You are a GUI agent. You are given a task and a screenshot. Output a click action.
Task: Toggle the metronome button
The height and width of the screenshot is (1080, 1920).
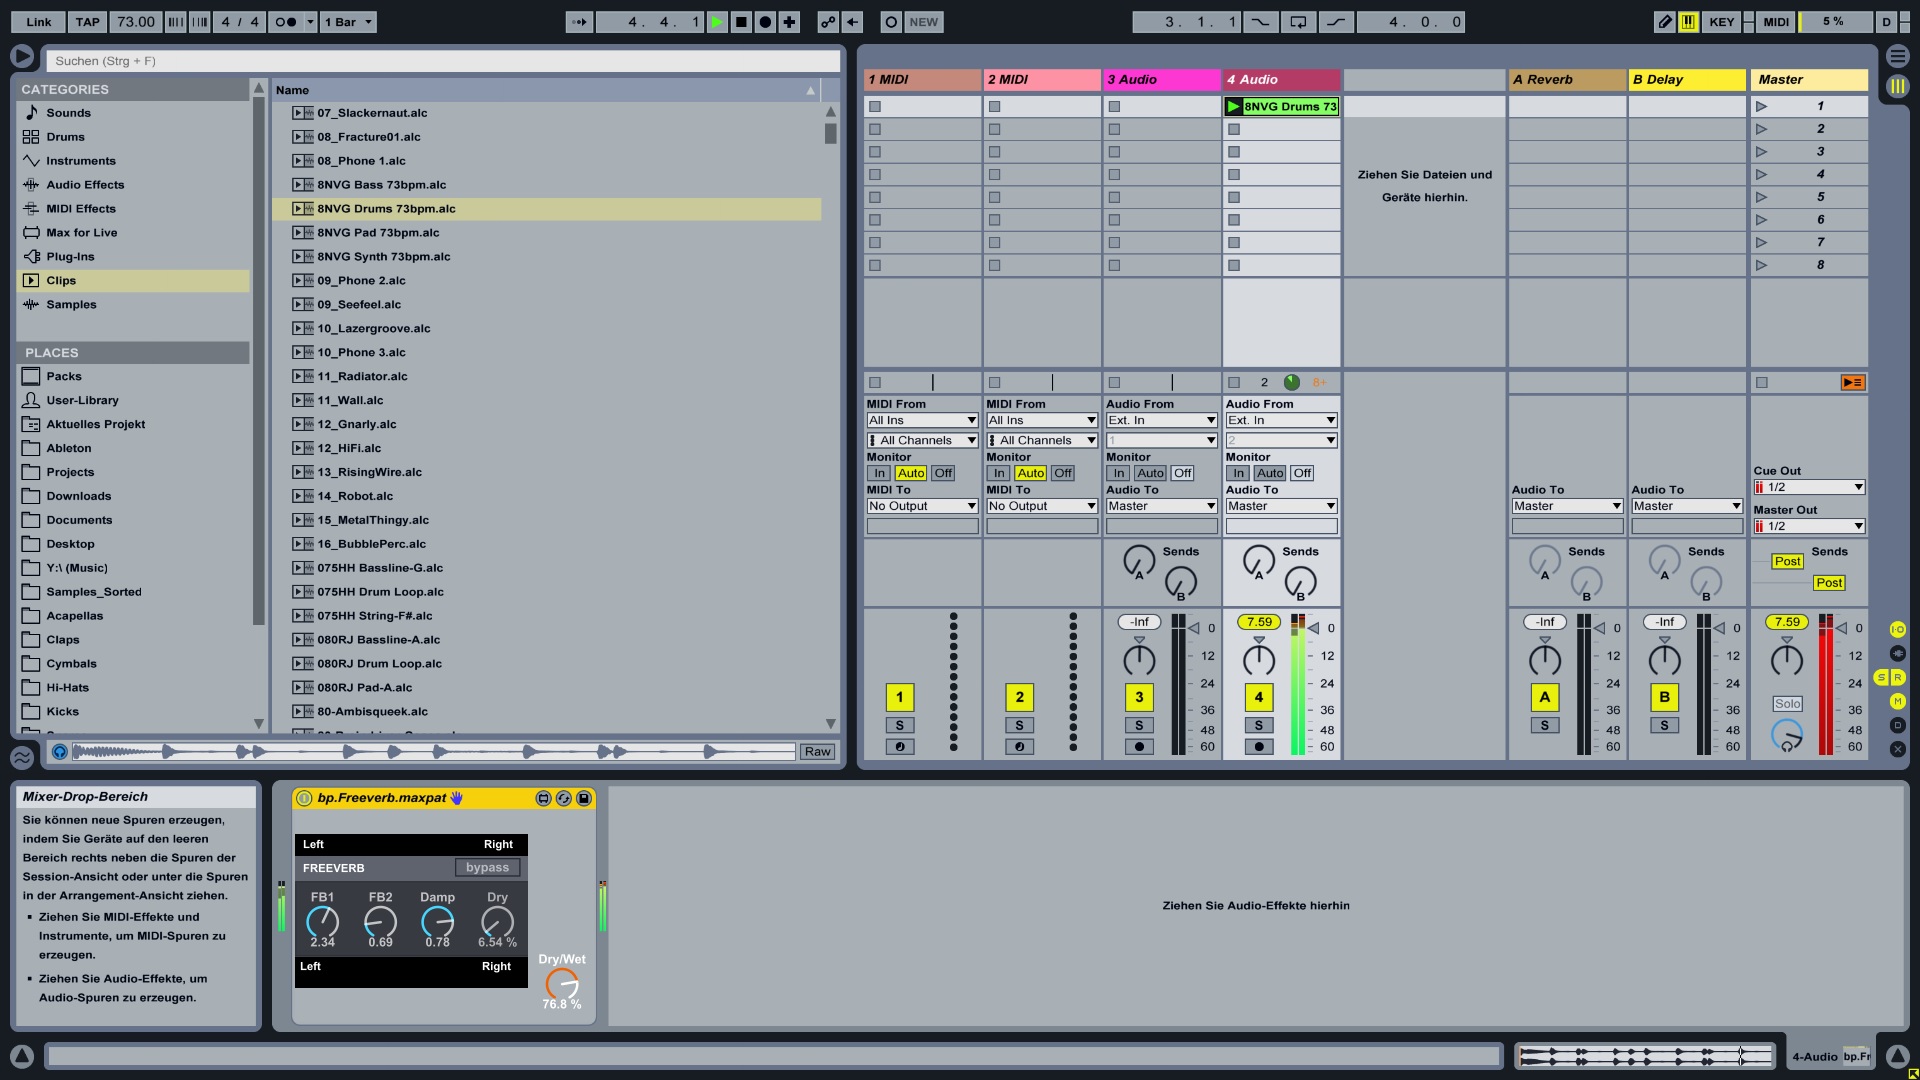pos(285,22)
